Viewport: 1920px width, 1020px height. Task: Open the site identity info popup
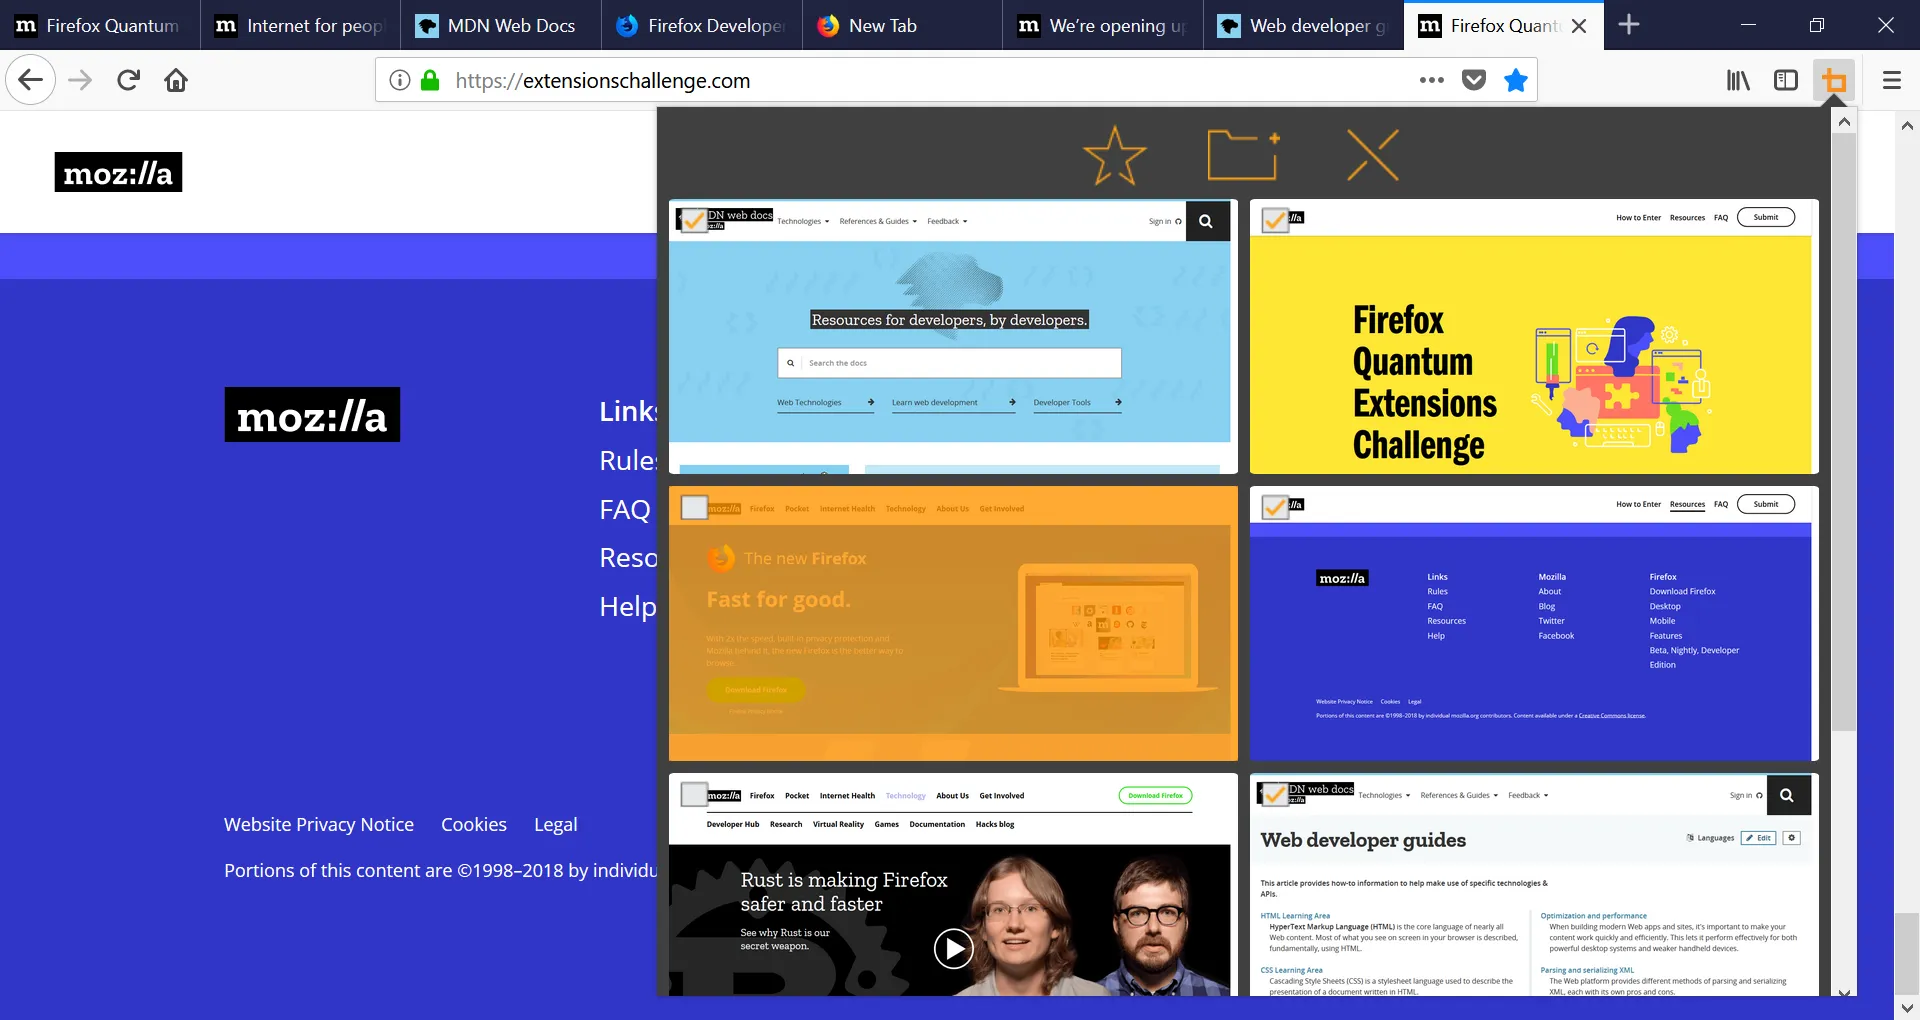[x=399, y=80]
